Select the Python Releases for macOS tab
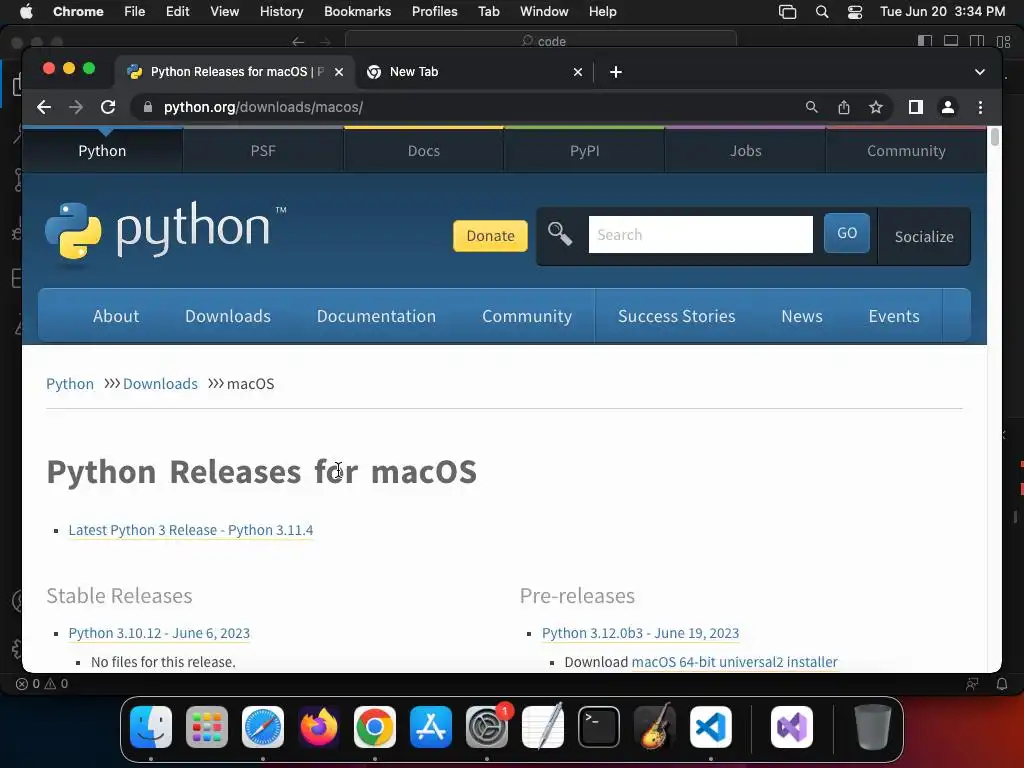The width and height of the screenshot is (1024, 768). (236, 72)
